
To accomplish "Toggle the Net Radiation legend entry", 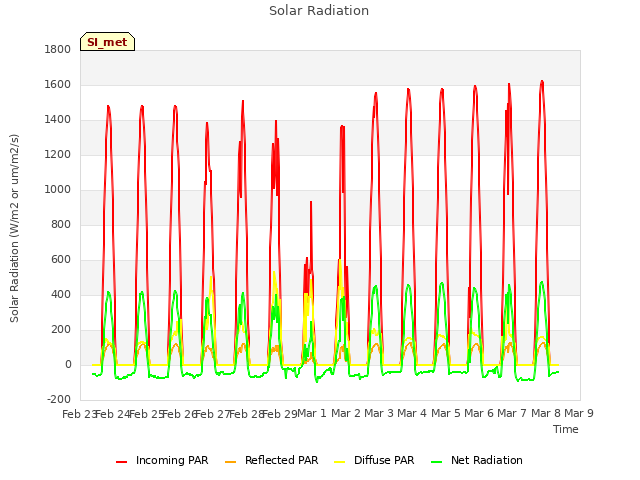I will click(477, 460).
